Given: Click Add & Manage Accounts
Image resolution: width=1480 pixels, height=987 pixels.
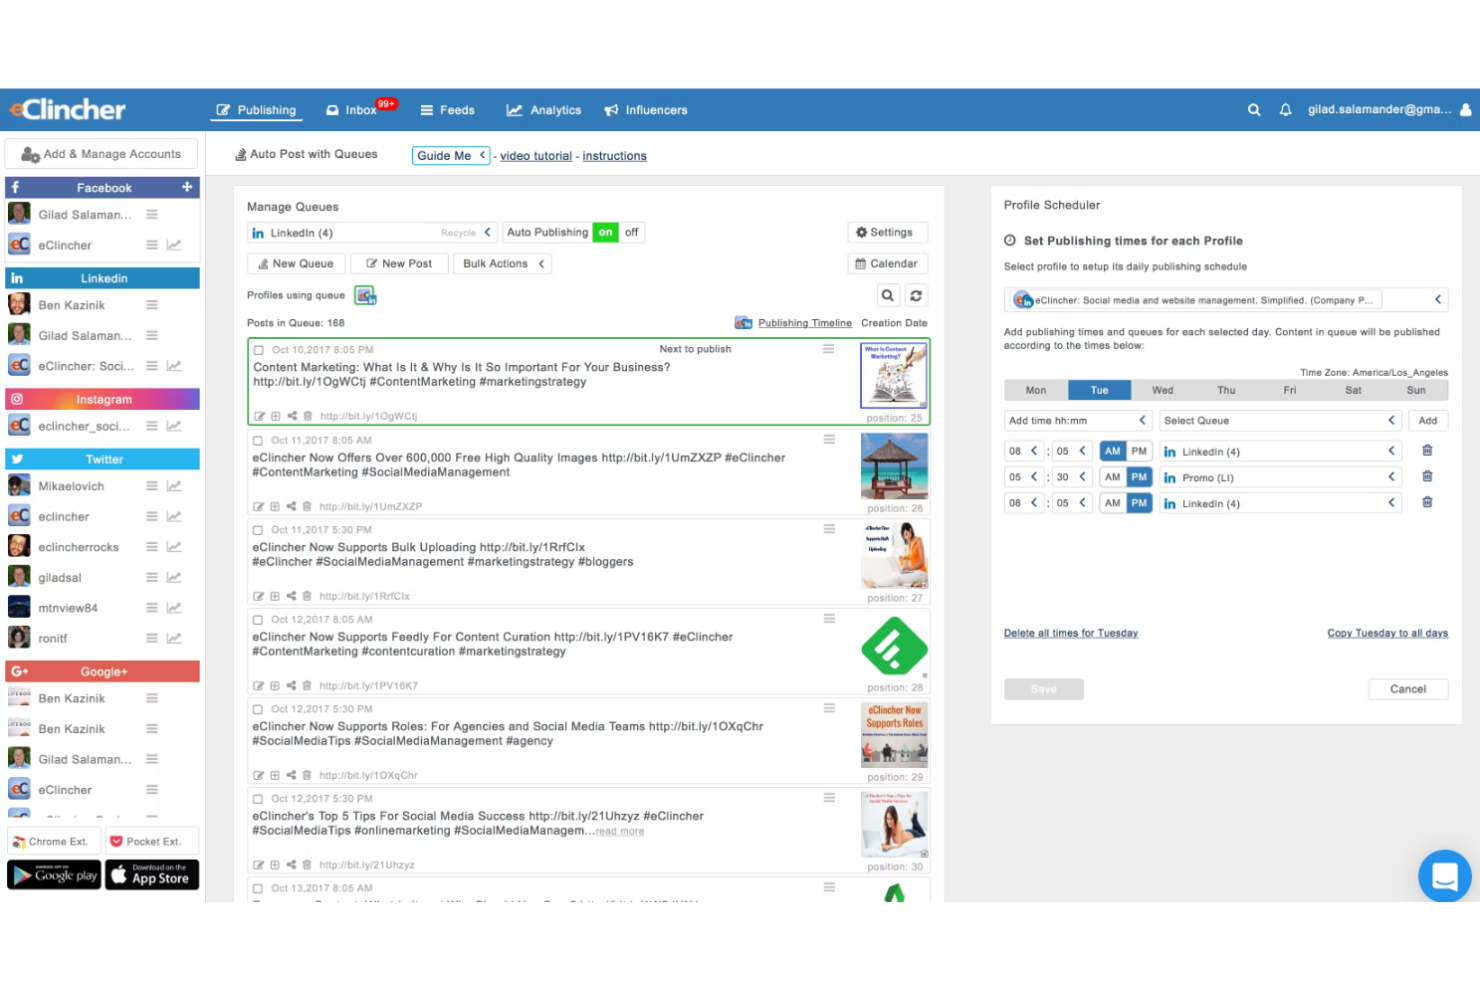Looking at the screenshot, I should [101, 154].
